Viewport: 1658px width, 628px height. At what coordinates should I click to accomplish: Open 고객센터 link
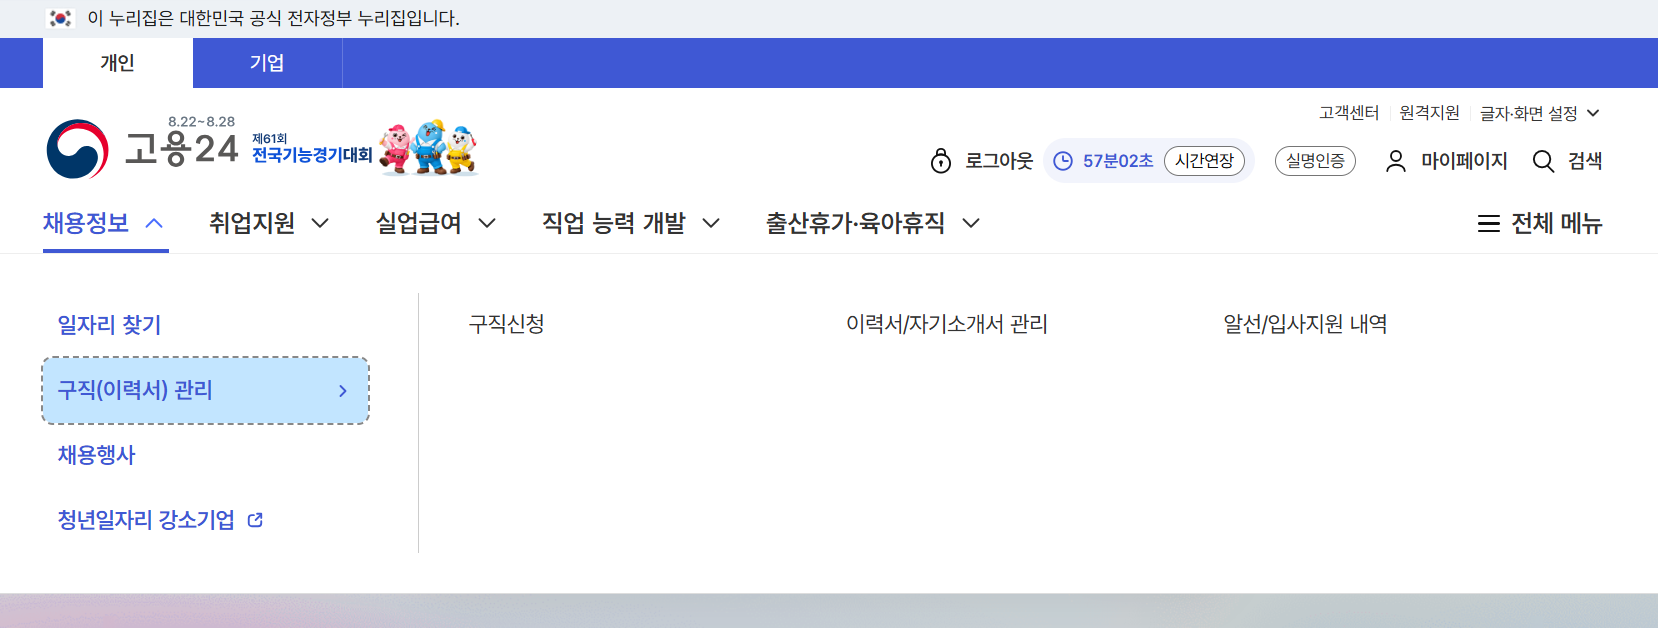tap(1349, 113)
